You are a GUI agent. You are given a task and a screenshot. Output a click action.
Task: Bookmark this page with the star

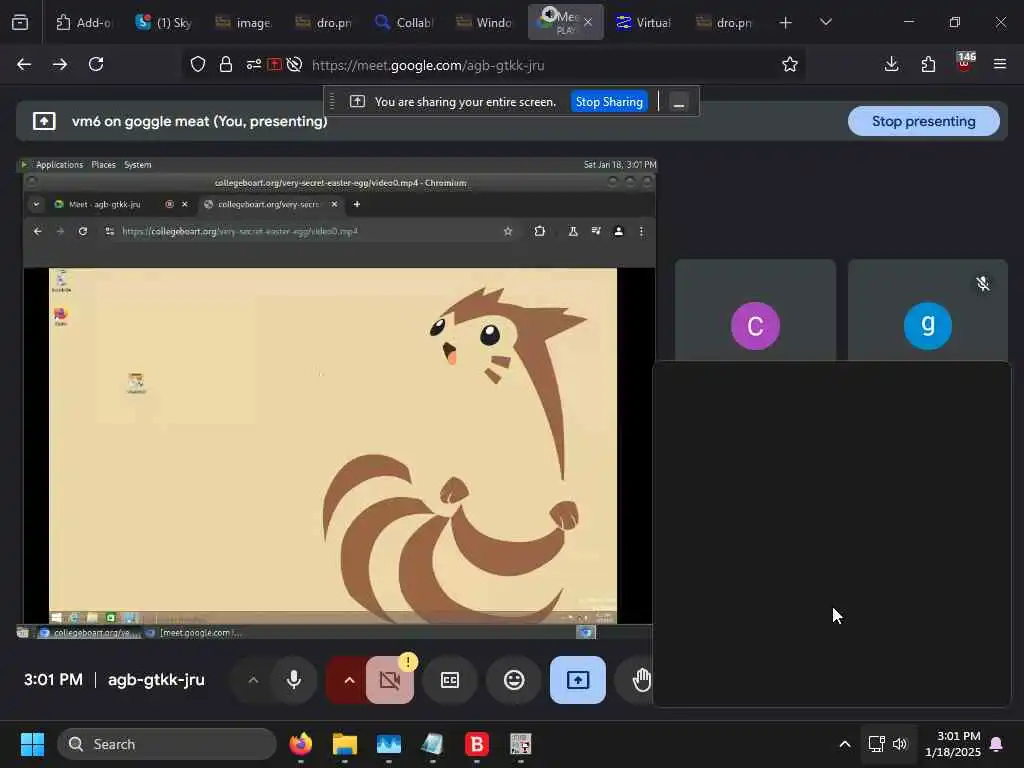790,64
